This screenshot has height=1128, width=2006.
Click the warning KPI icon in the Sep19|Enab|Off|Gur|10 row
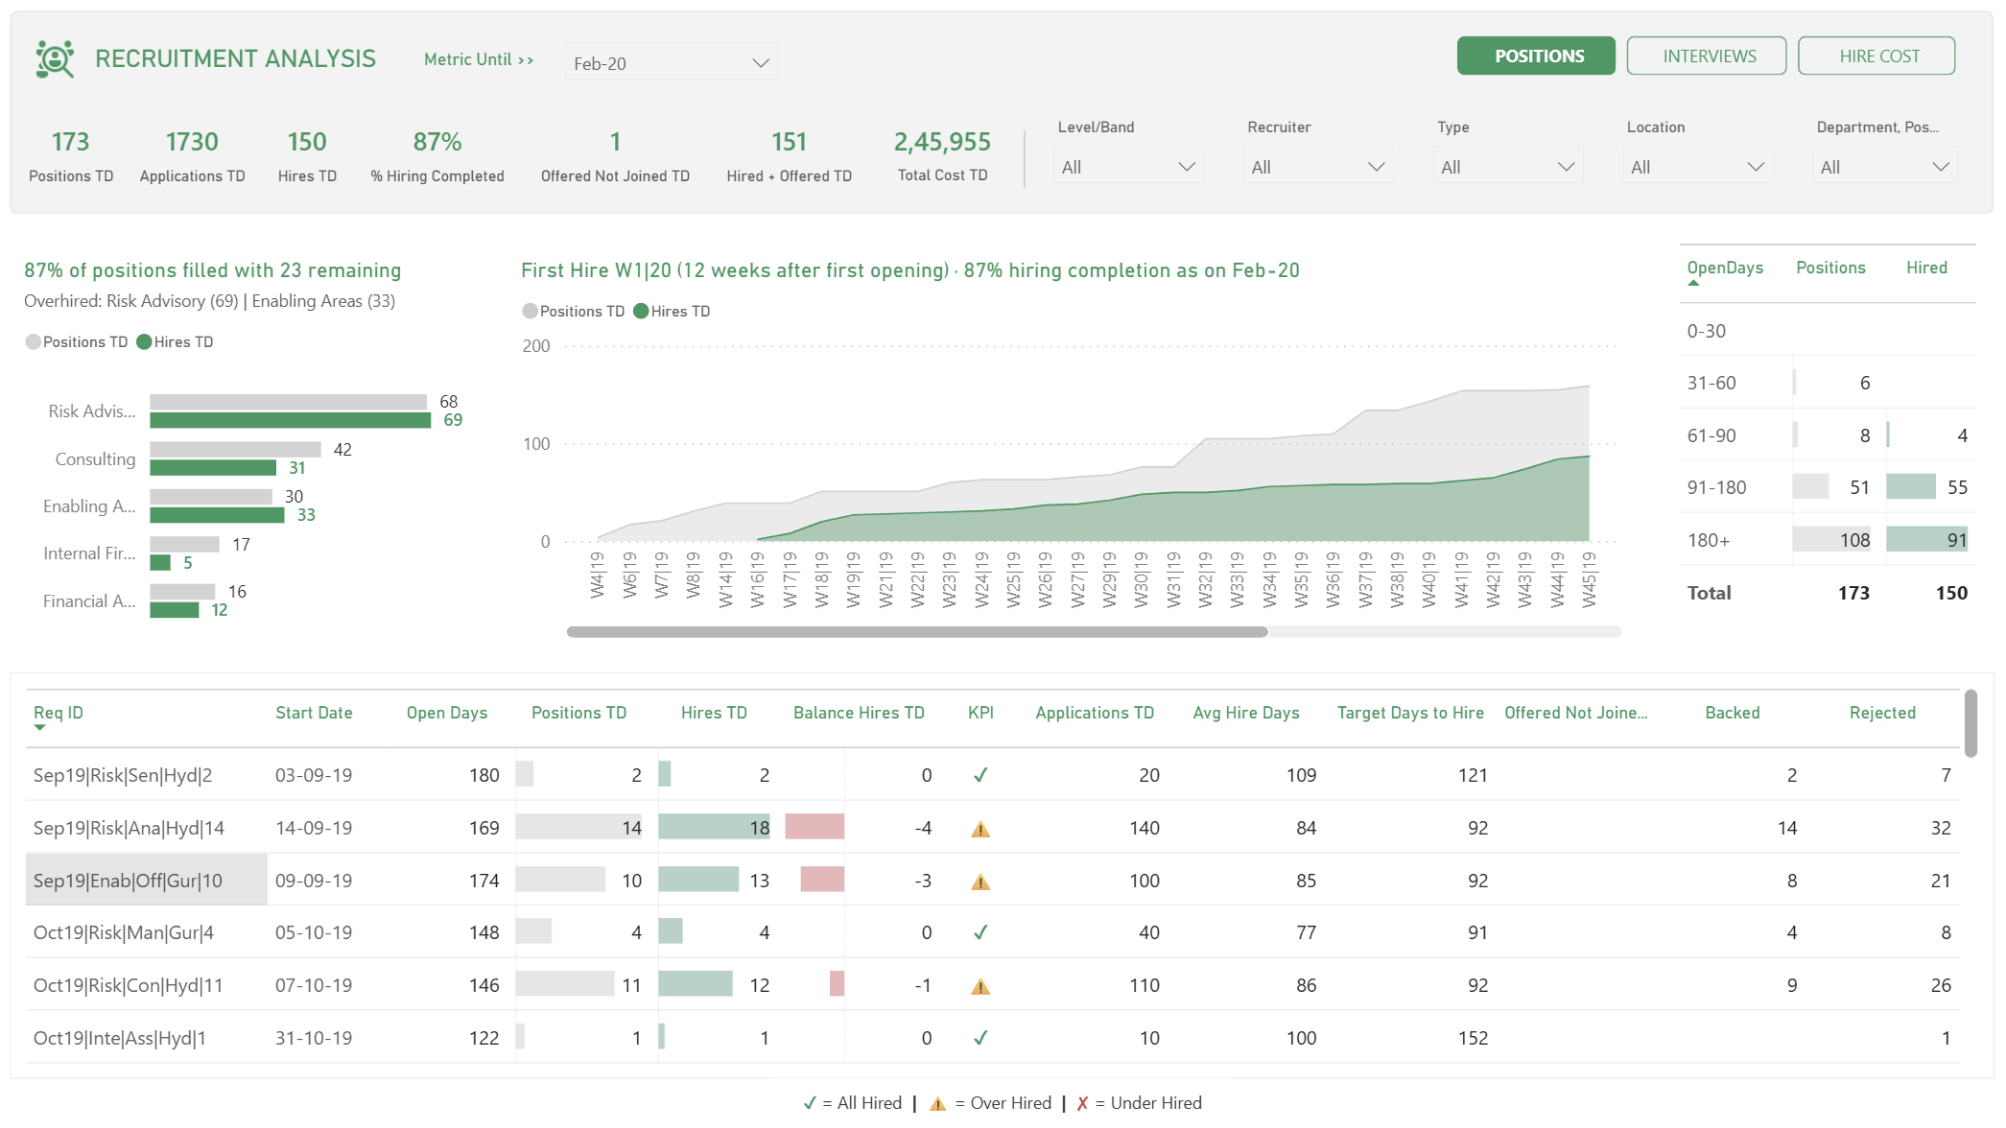[x=981, y=882]
